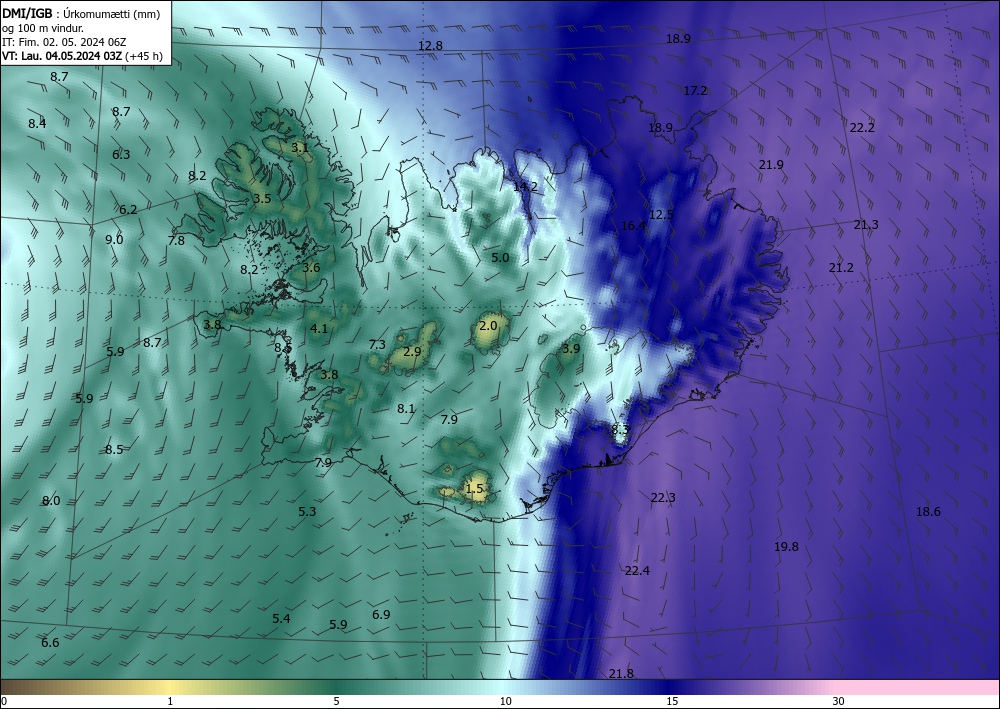Click the 8.0 value on the map
The height and width of the screenshot is (709, 1000).
[x=51, y=501]
